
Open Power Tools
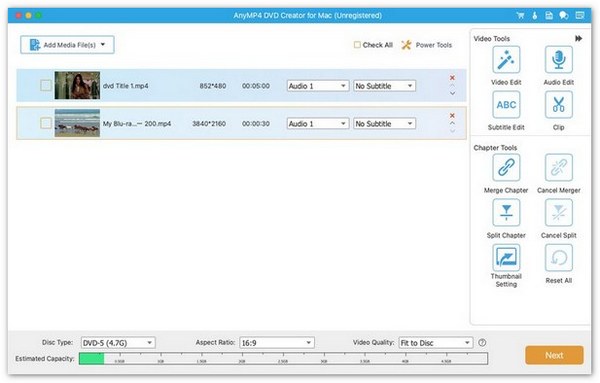point(427,45)
